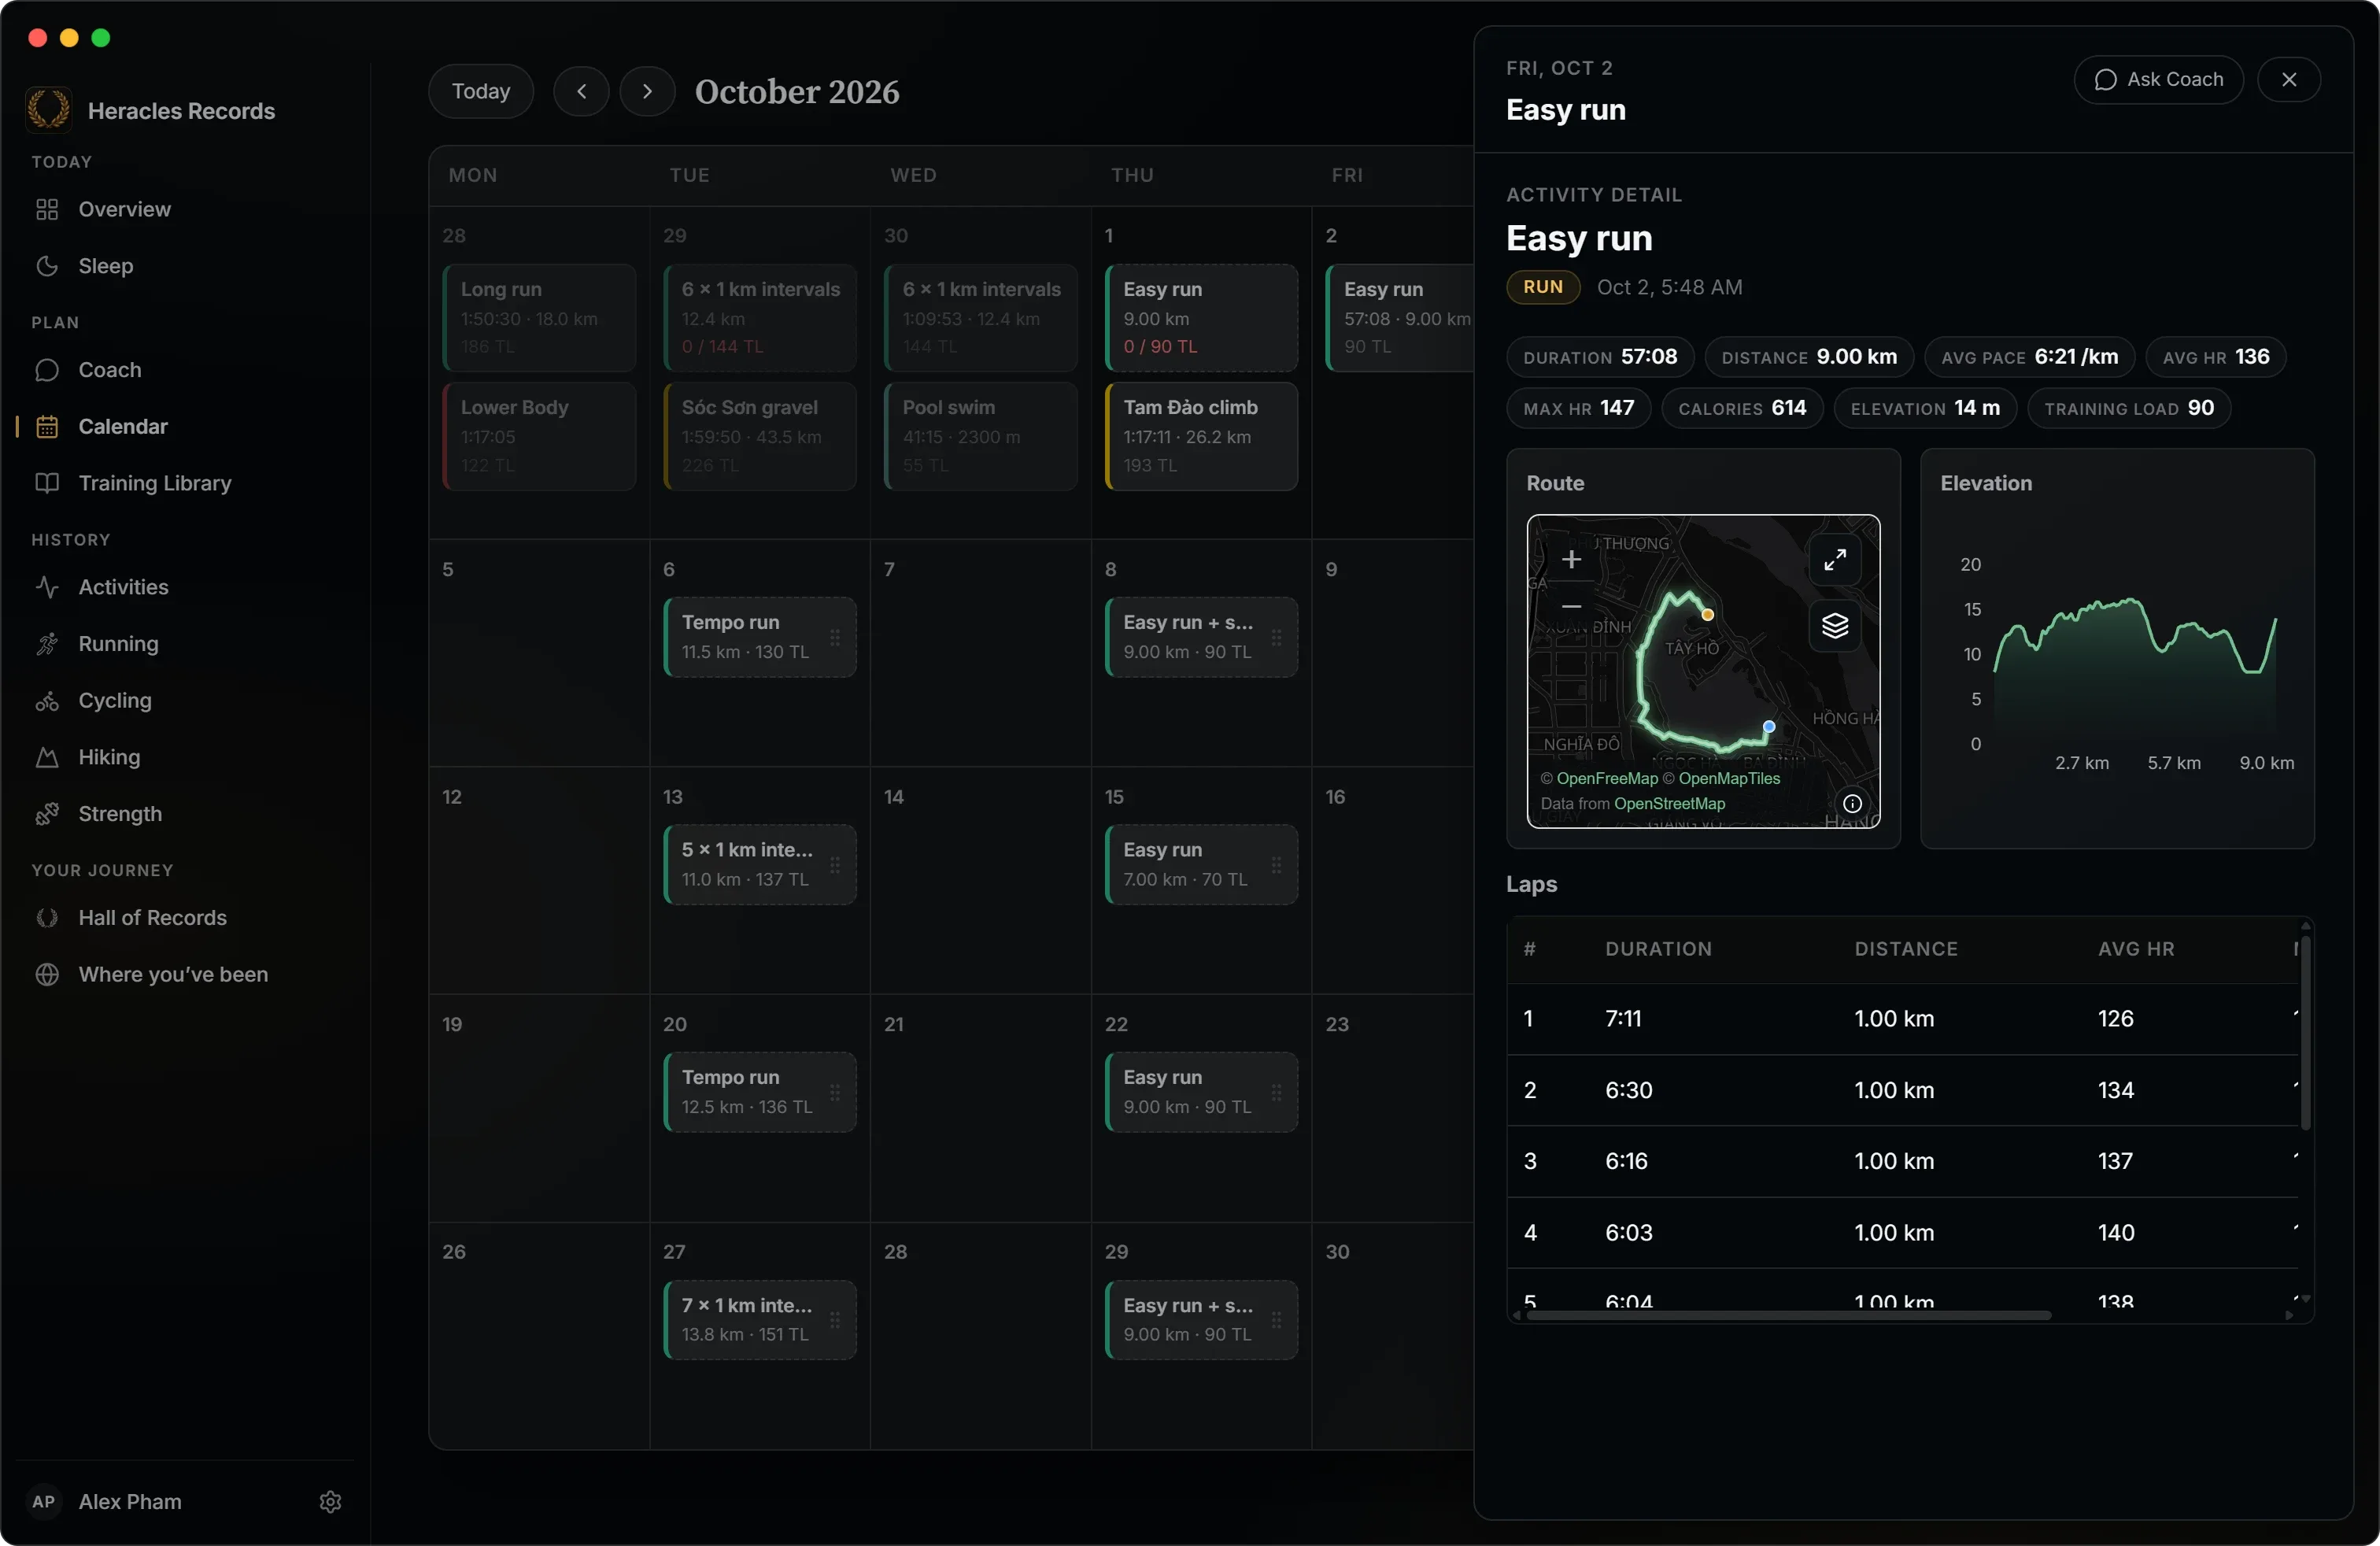The height and width of the screenshot is (1546, 2380).
Task: Open the Sleep section
Action: 185,266
